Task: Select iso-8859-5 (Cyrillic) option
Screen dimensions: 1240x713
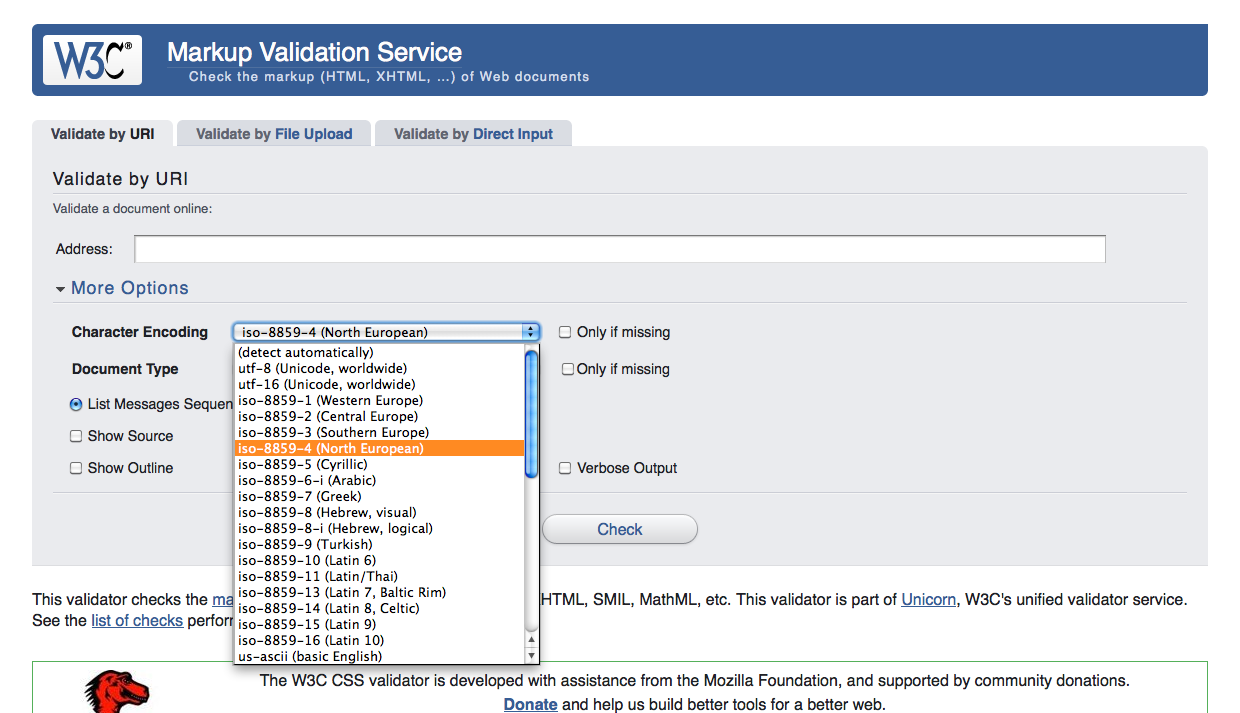Action: [x=379, y=464]
